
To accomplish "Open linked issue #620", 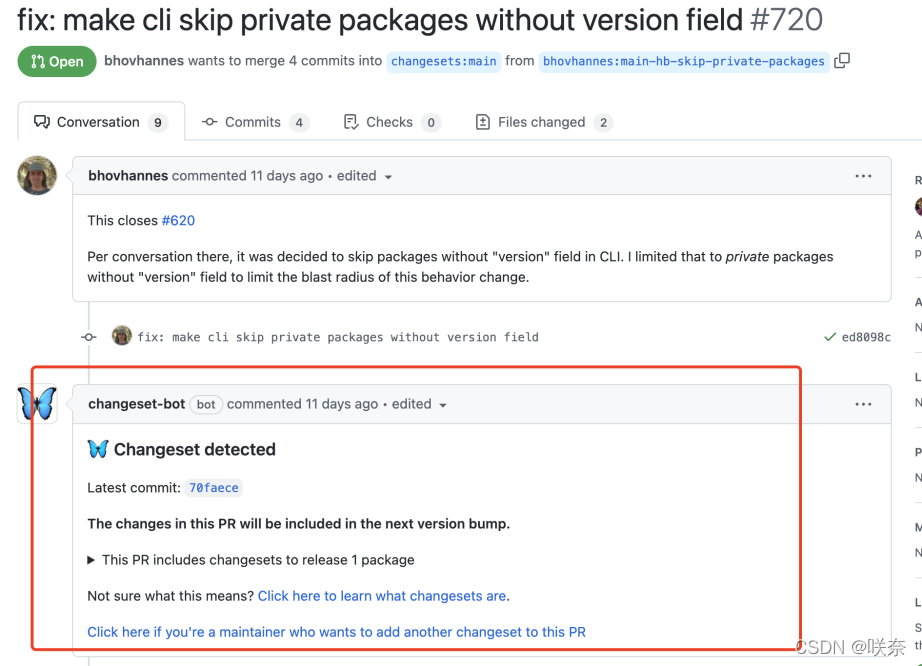I will 178,220.
